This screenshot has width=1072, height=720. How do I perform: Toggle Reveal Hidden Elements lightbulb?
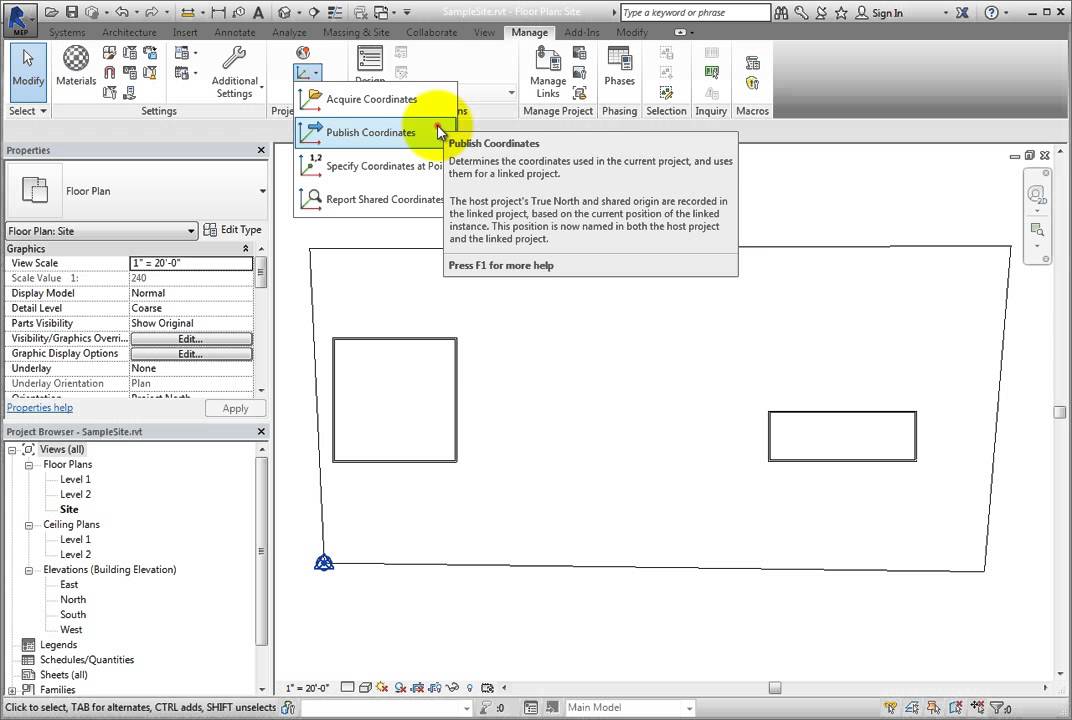coord(470,687)
